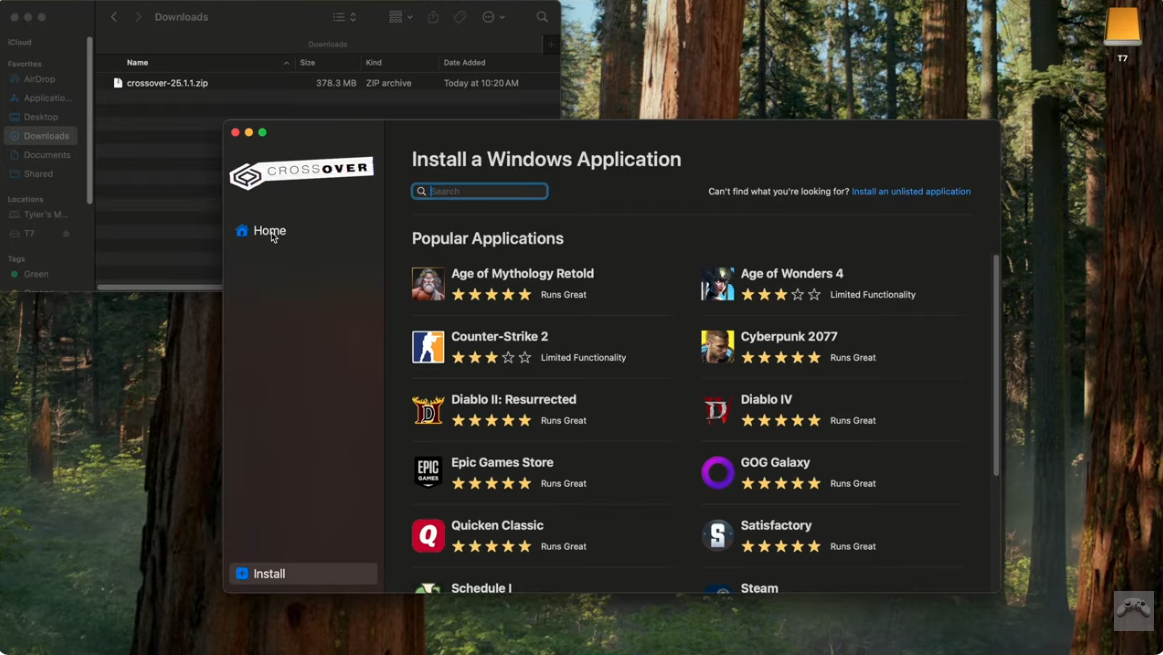Open Schedule I entry

coord(481,588)
